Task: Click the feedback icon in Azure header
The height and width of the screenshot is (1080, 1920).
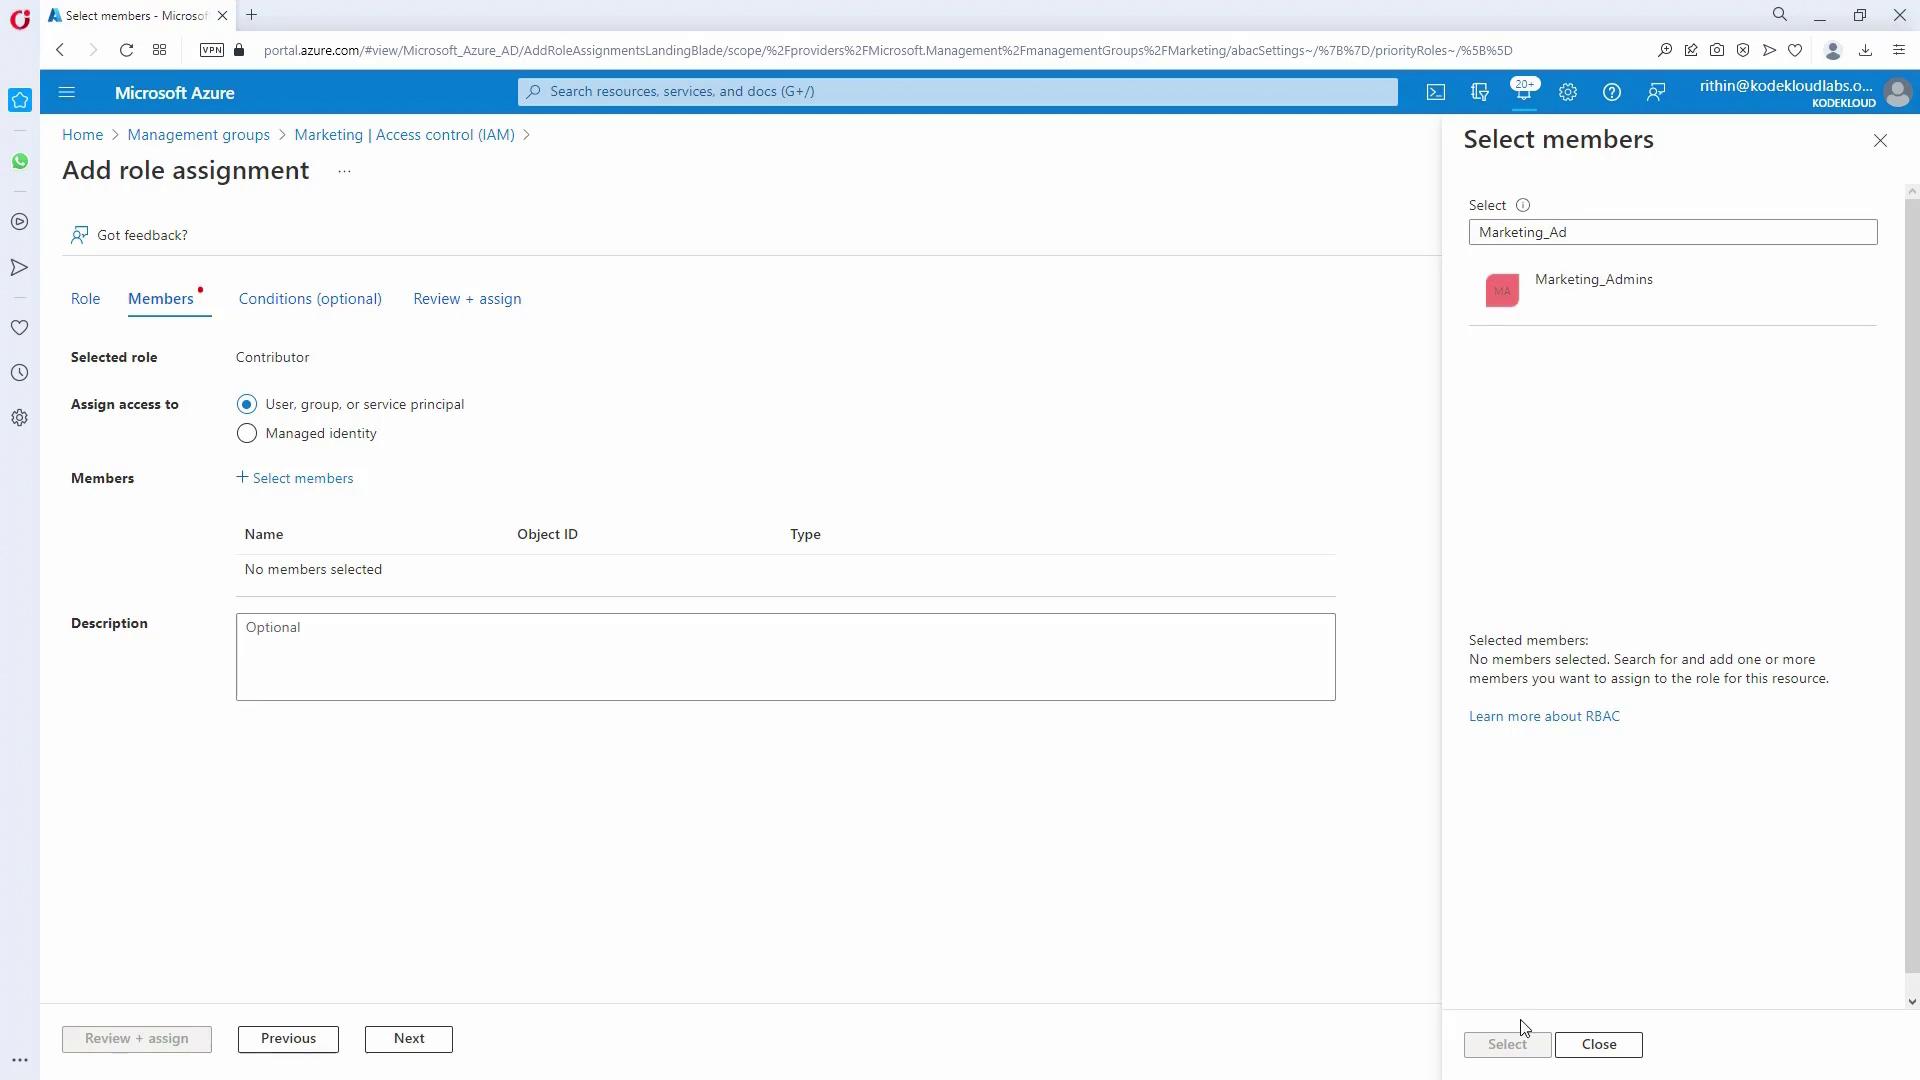Action: [1656, 92]
